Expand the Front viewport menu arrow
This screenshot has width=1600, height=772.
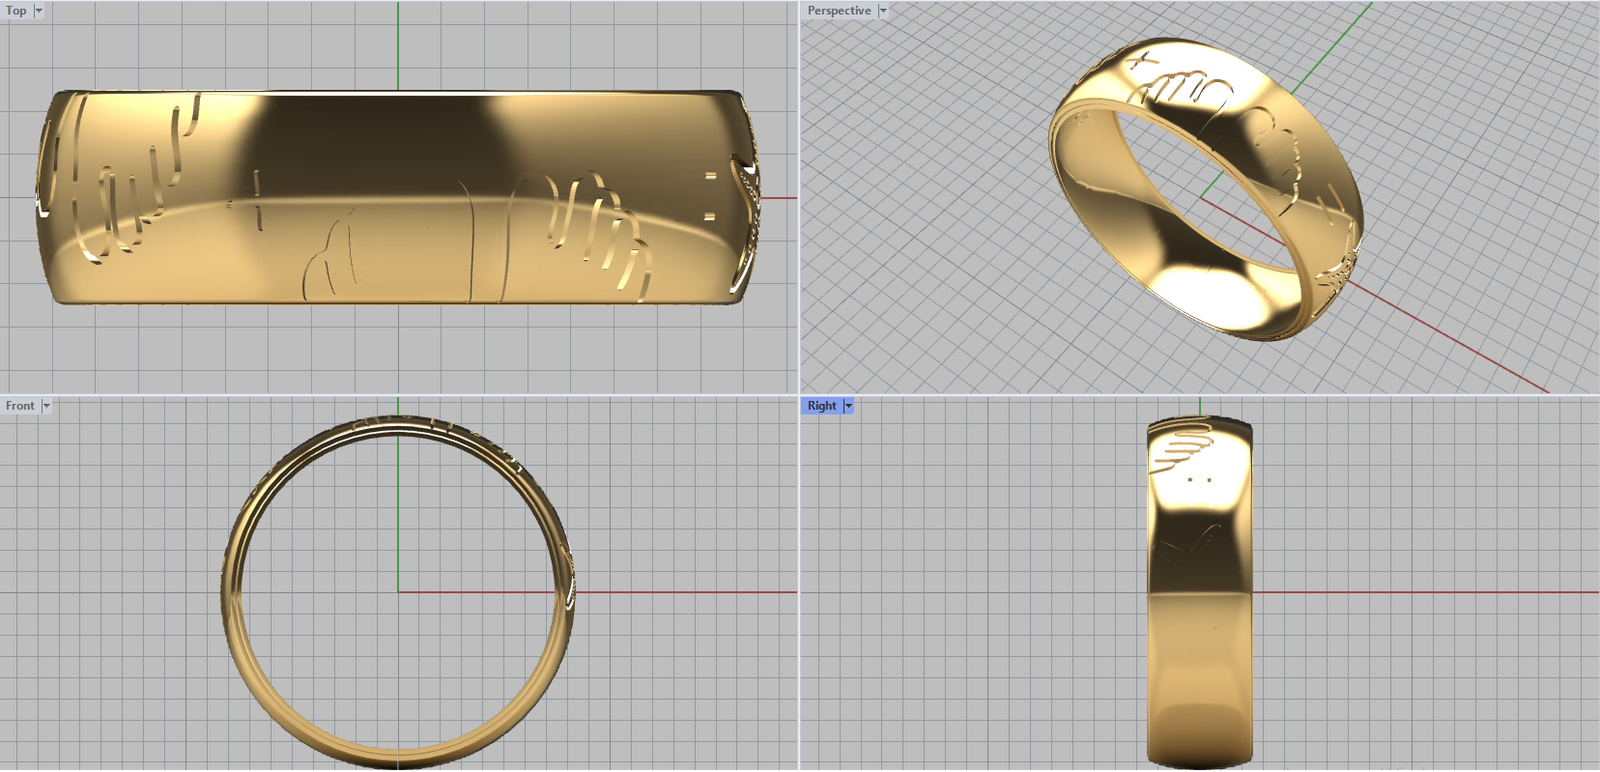46,406
